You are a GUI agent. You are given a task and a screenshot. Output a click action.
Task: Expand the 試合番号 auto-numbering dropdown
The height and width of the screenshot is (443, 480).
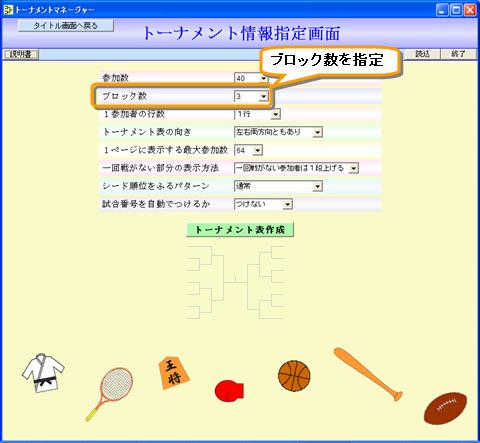pyautogui.click(x=287, y=204)
